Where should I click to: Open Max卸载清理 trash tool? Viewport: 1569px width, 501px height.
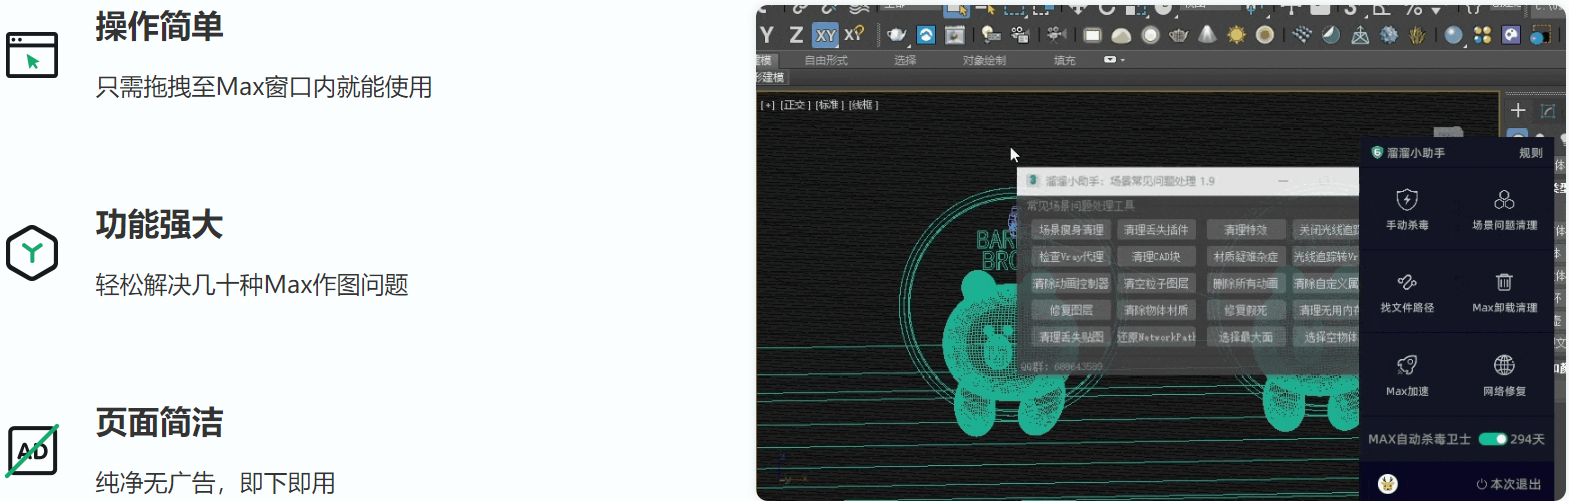click(x=1504, y=292)
